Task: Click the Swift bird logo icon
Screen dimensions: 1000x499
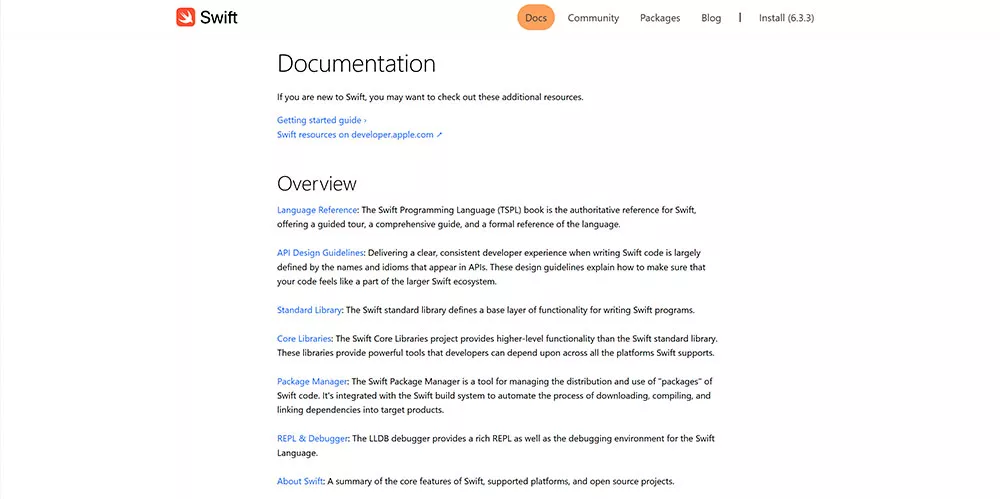Action: tap(186, 17)
